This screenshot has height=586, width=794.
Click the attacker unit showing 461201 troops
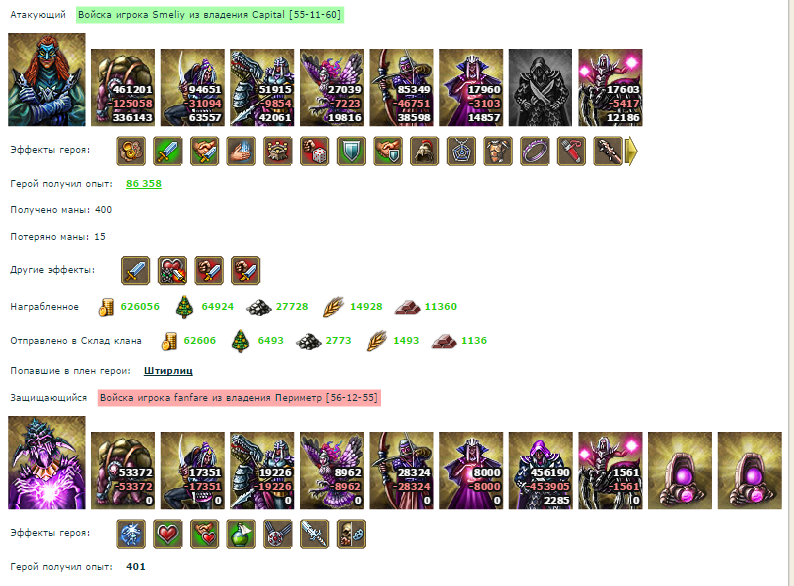click(123, 88)
